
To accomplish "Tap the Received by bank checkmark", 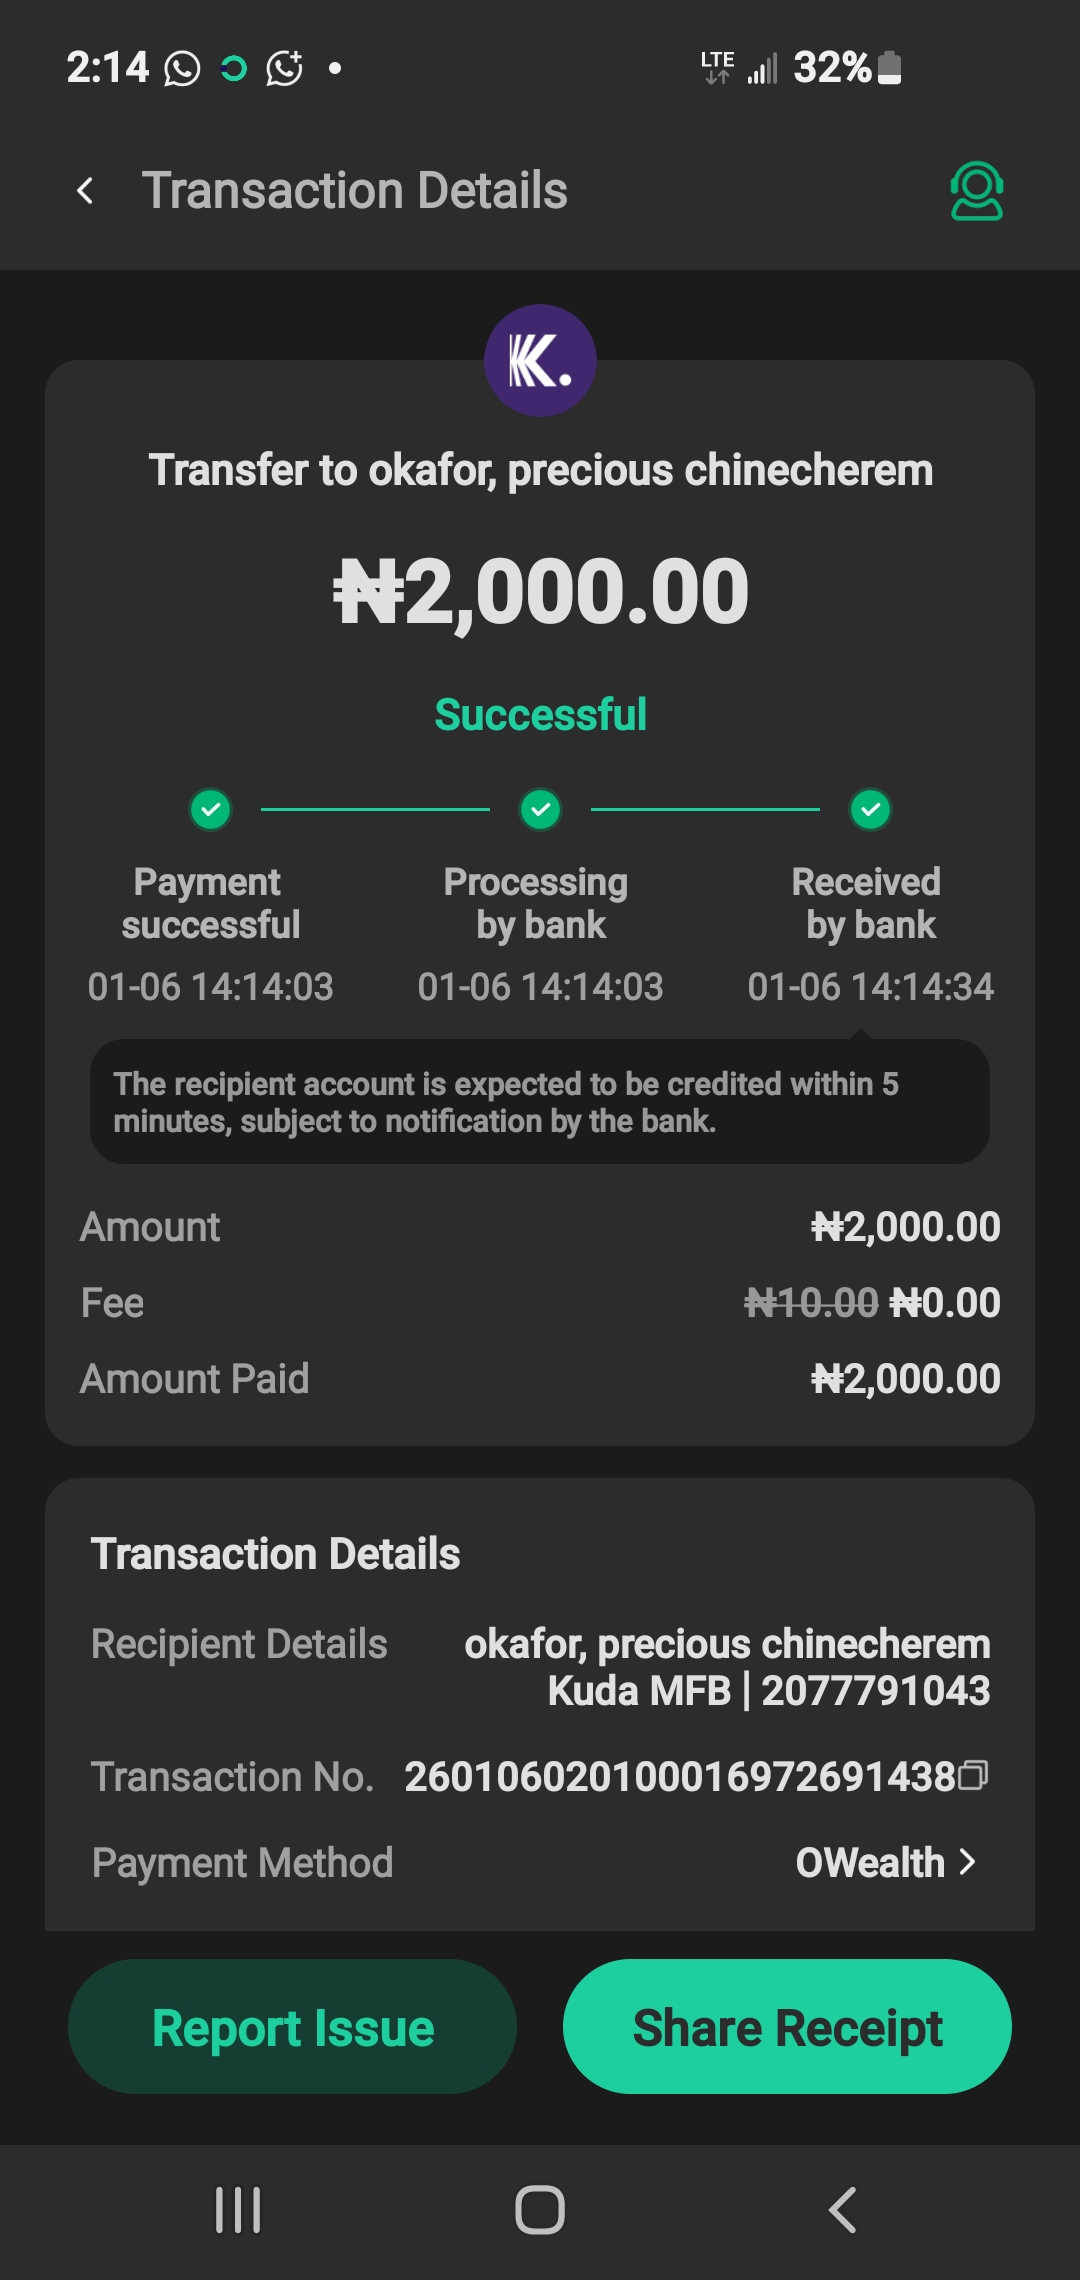I will [871, 809].
